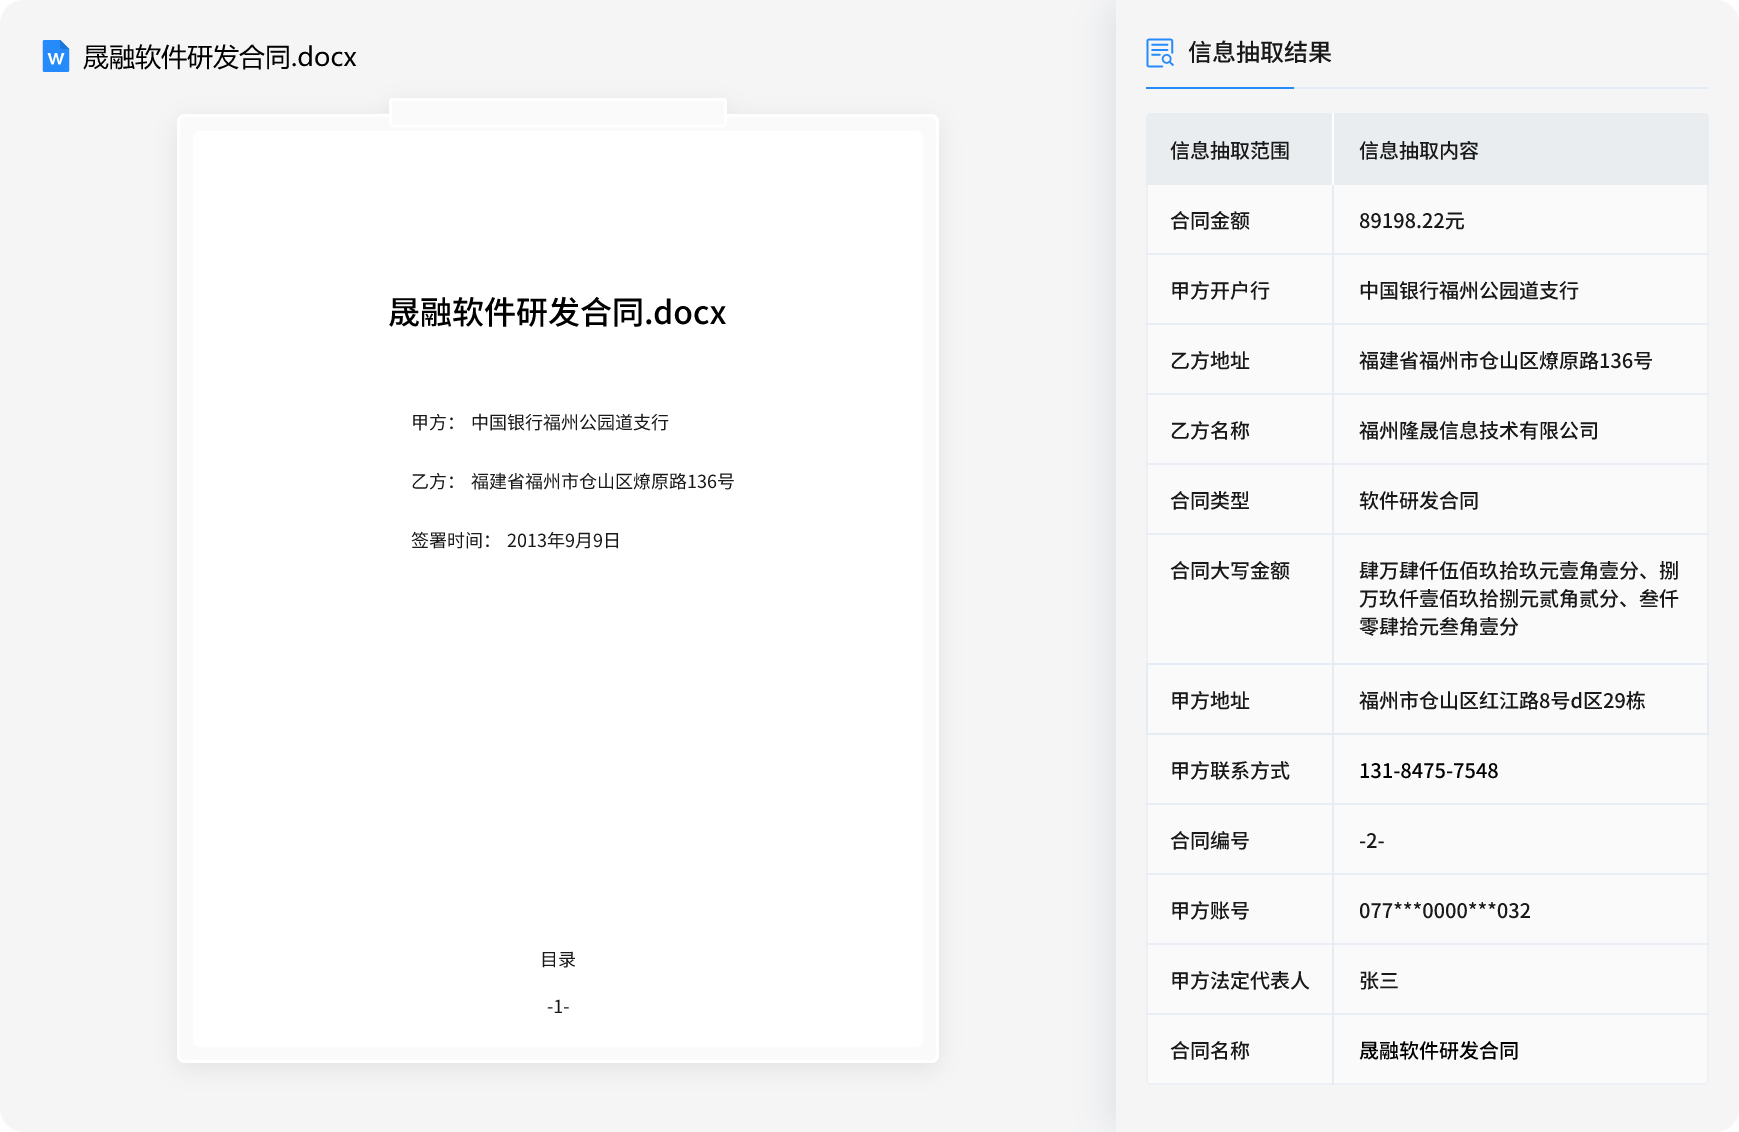The image size is (1739, 1132).
Task: Click the document title 晟融软件研发合同.docx on the page
Action: pos(557,312)
